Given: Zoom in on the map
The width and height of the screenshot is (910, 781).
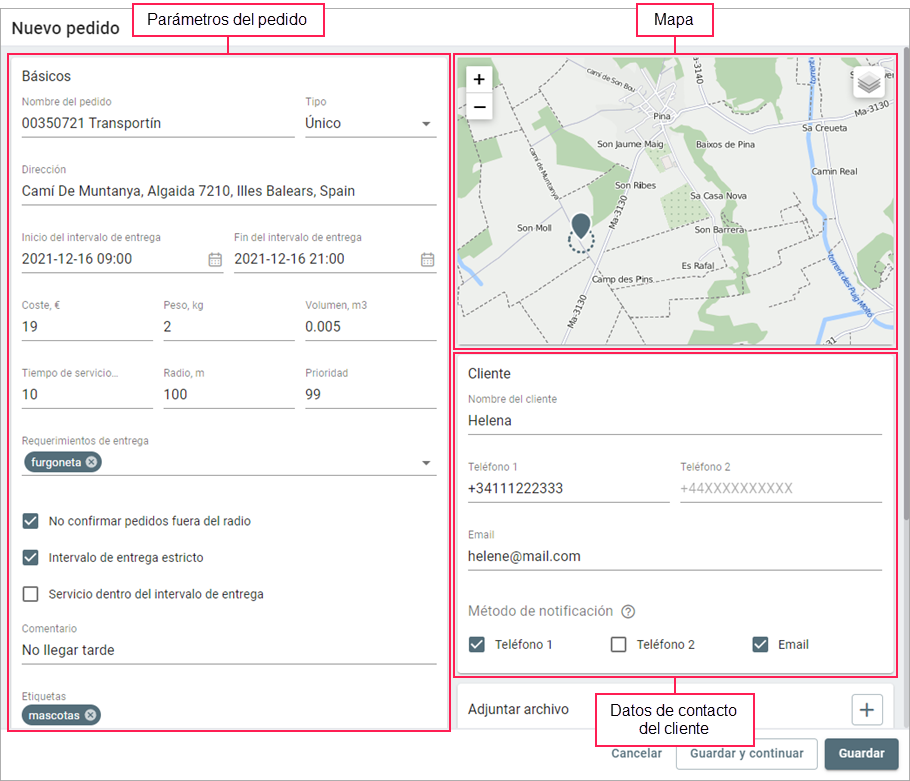Looking at the screenshot, I should click(479, 79).
